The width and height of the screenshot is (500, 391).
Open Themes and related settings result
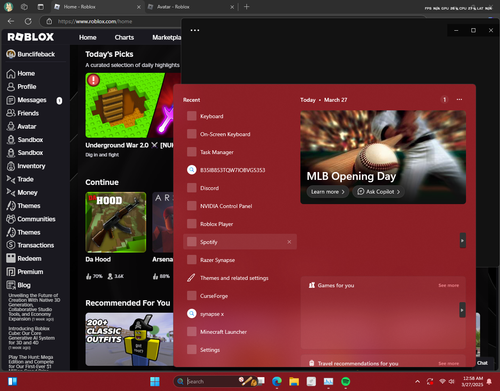240,278
